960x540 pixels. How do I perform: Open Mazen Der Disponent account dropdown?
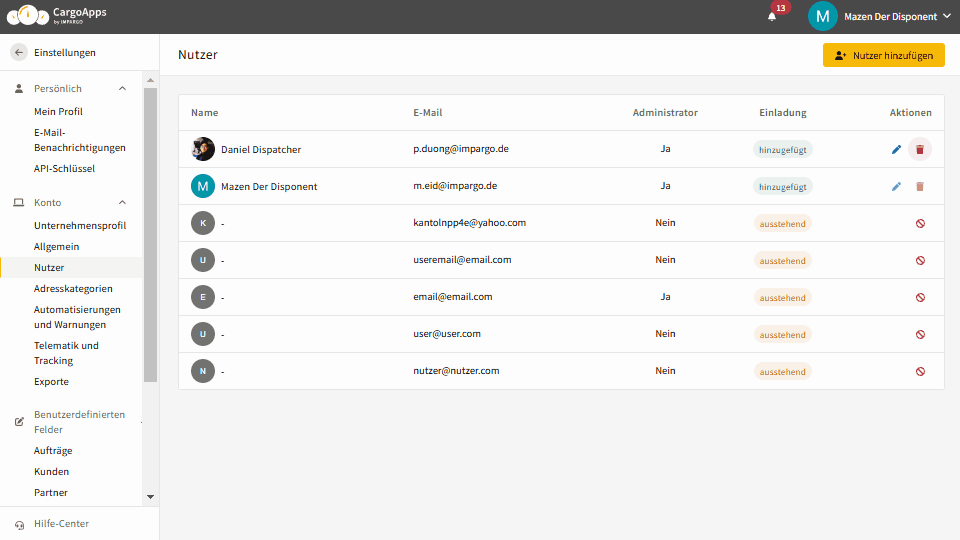[880, 17]
